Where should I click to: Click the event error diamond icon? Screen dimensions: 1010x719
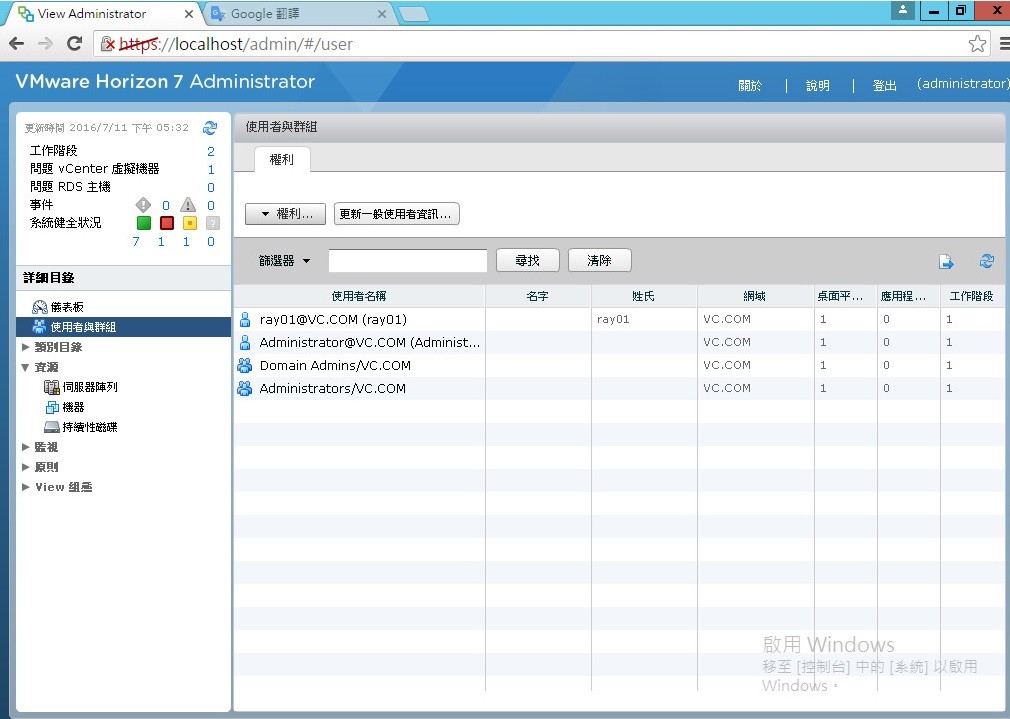pyautogui.click(x=143, y=205)
